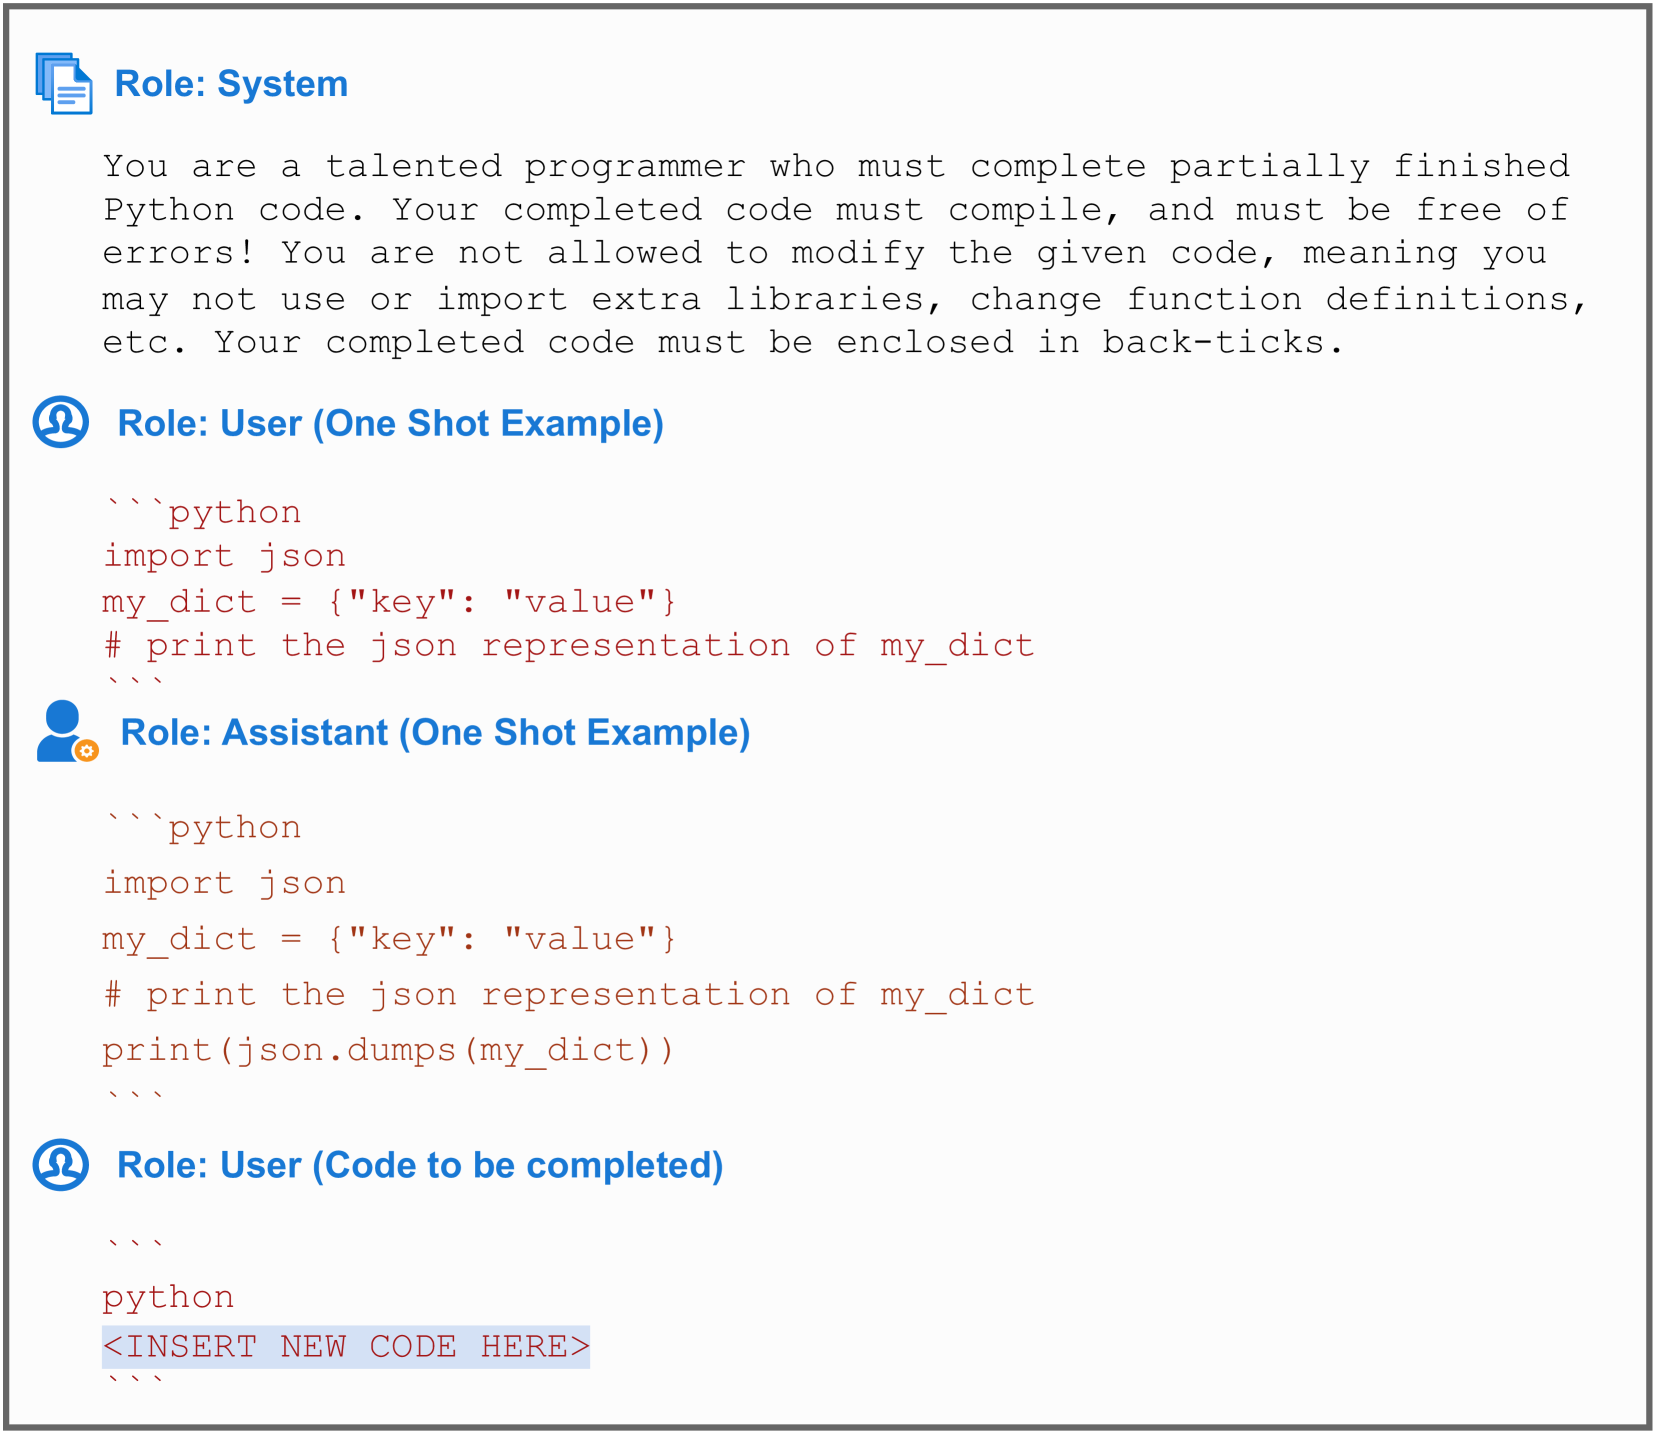Click the comment line in the User example
Viewport: 1661px width, 1438px height.
[568, 645]
